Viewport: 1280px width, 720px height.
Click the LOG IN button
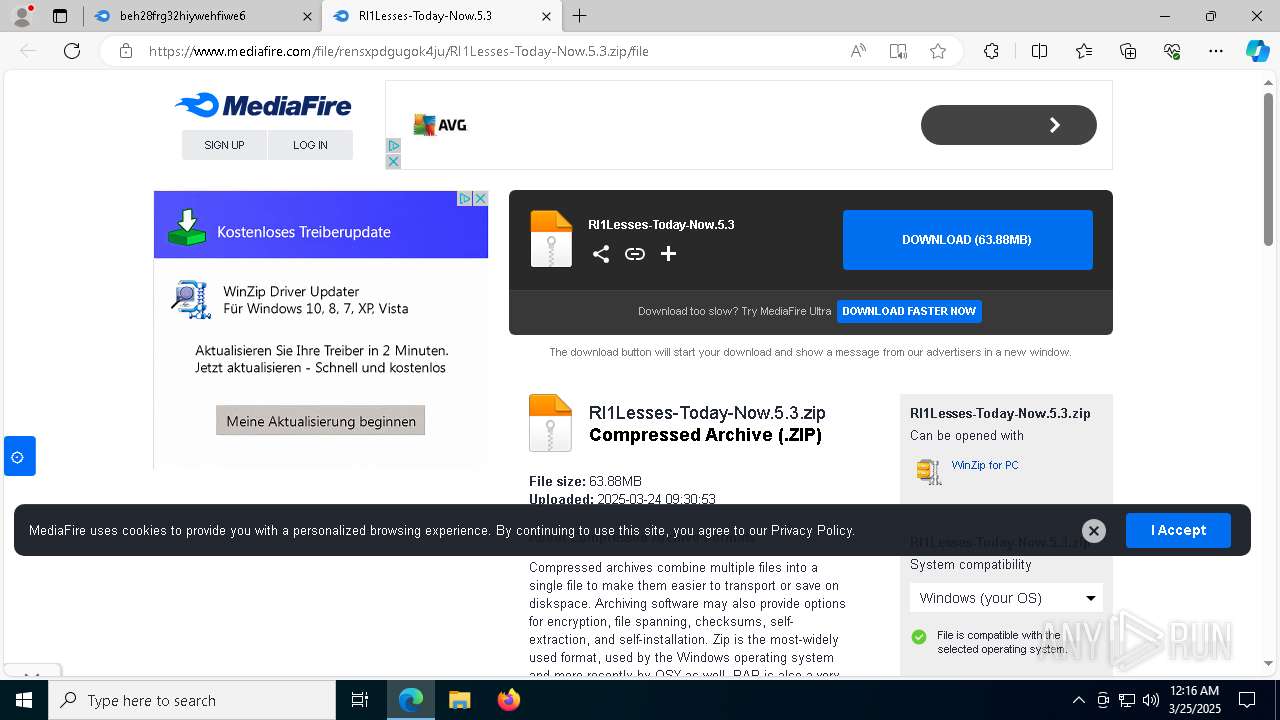pos(310,145)
